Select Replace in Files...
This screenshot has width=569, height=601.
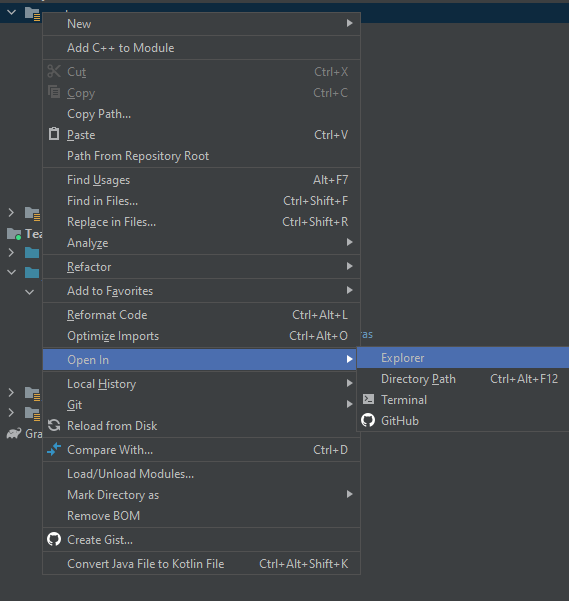201,222
